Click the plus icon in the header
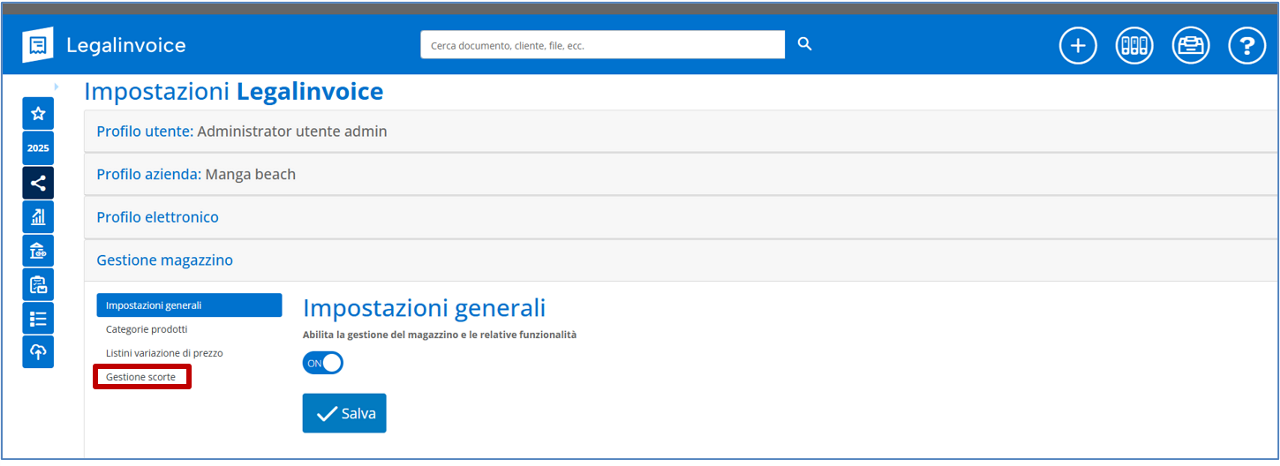The width and height of the screenshot is (1280, 466). (1078, 46)
